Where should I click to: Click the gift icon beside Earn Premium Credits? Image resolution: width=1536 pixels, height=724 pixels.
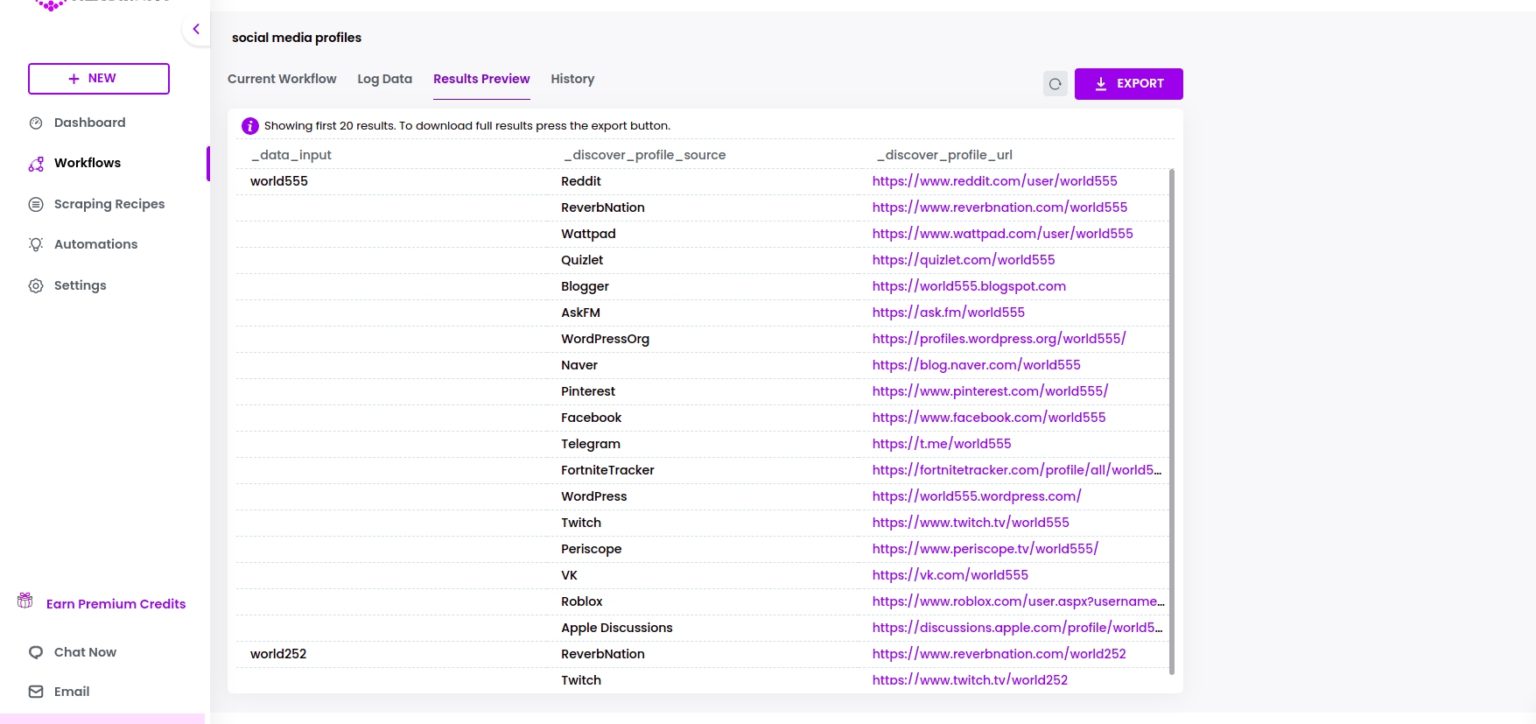(x=24, y=602)
